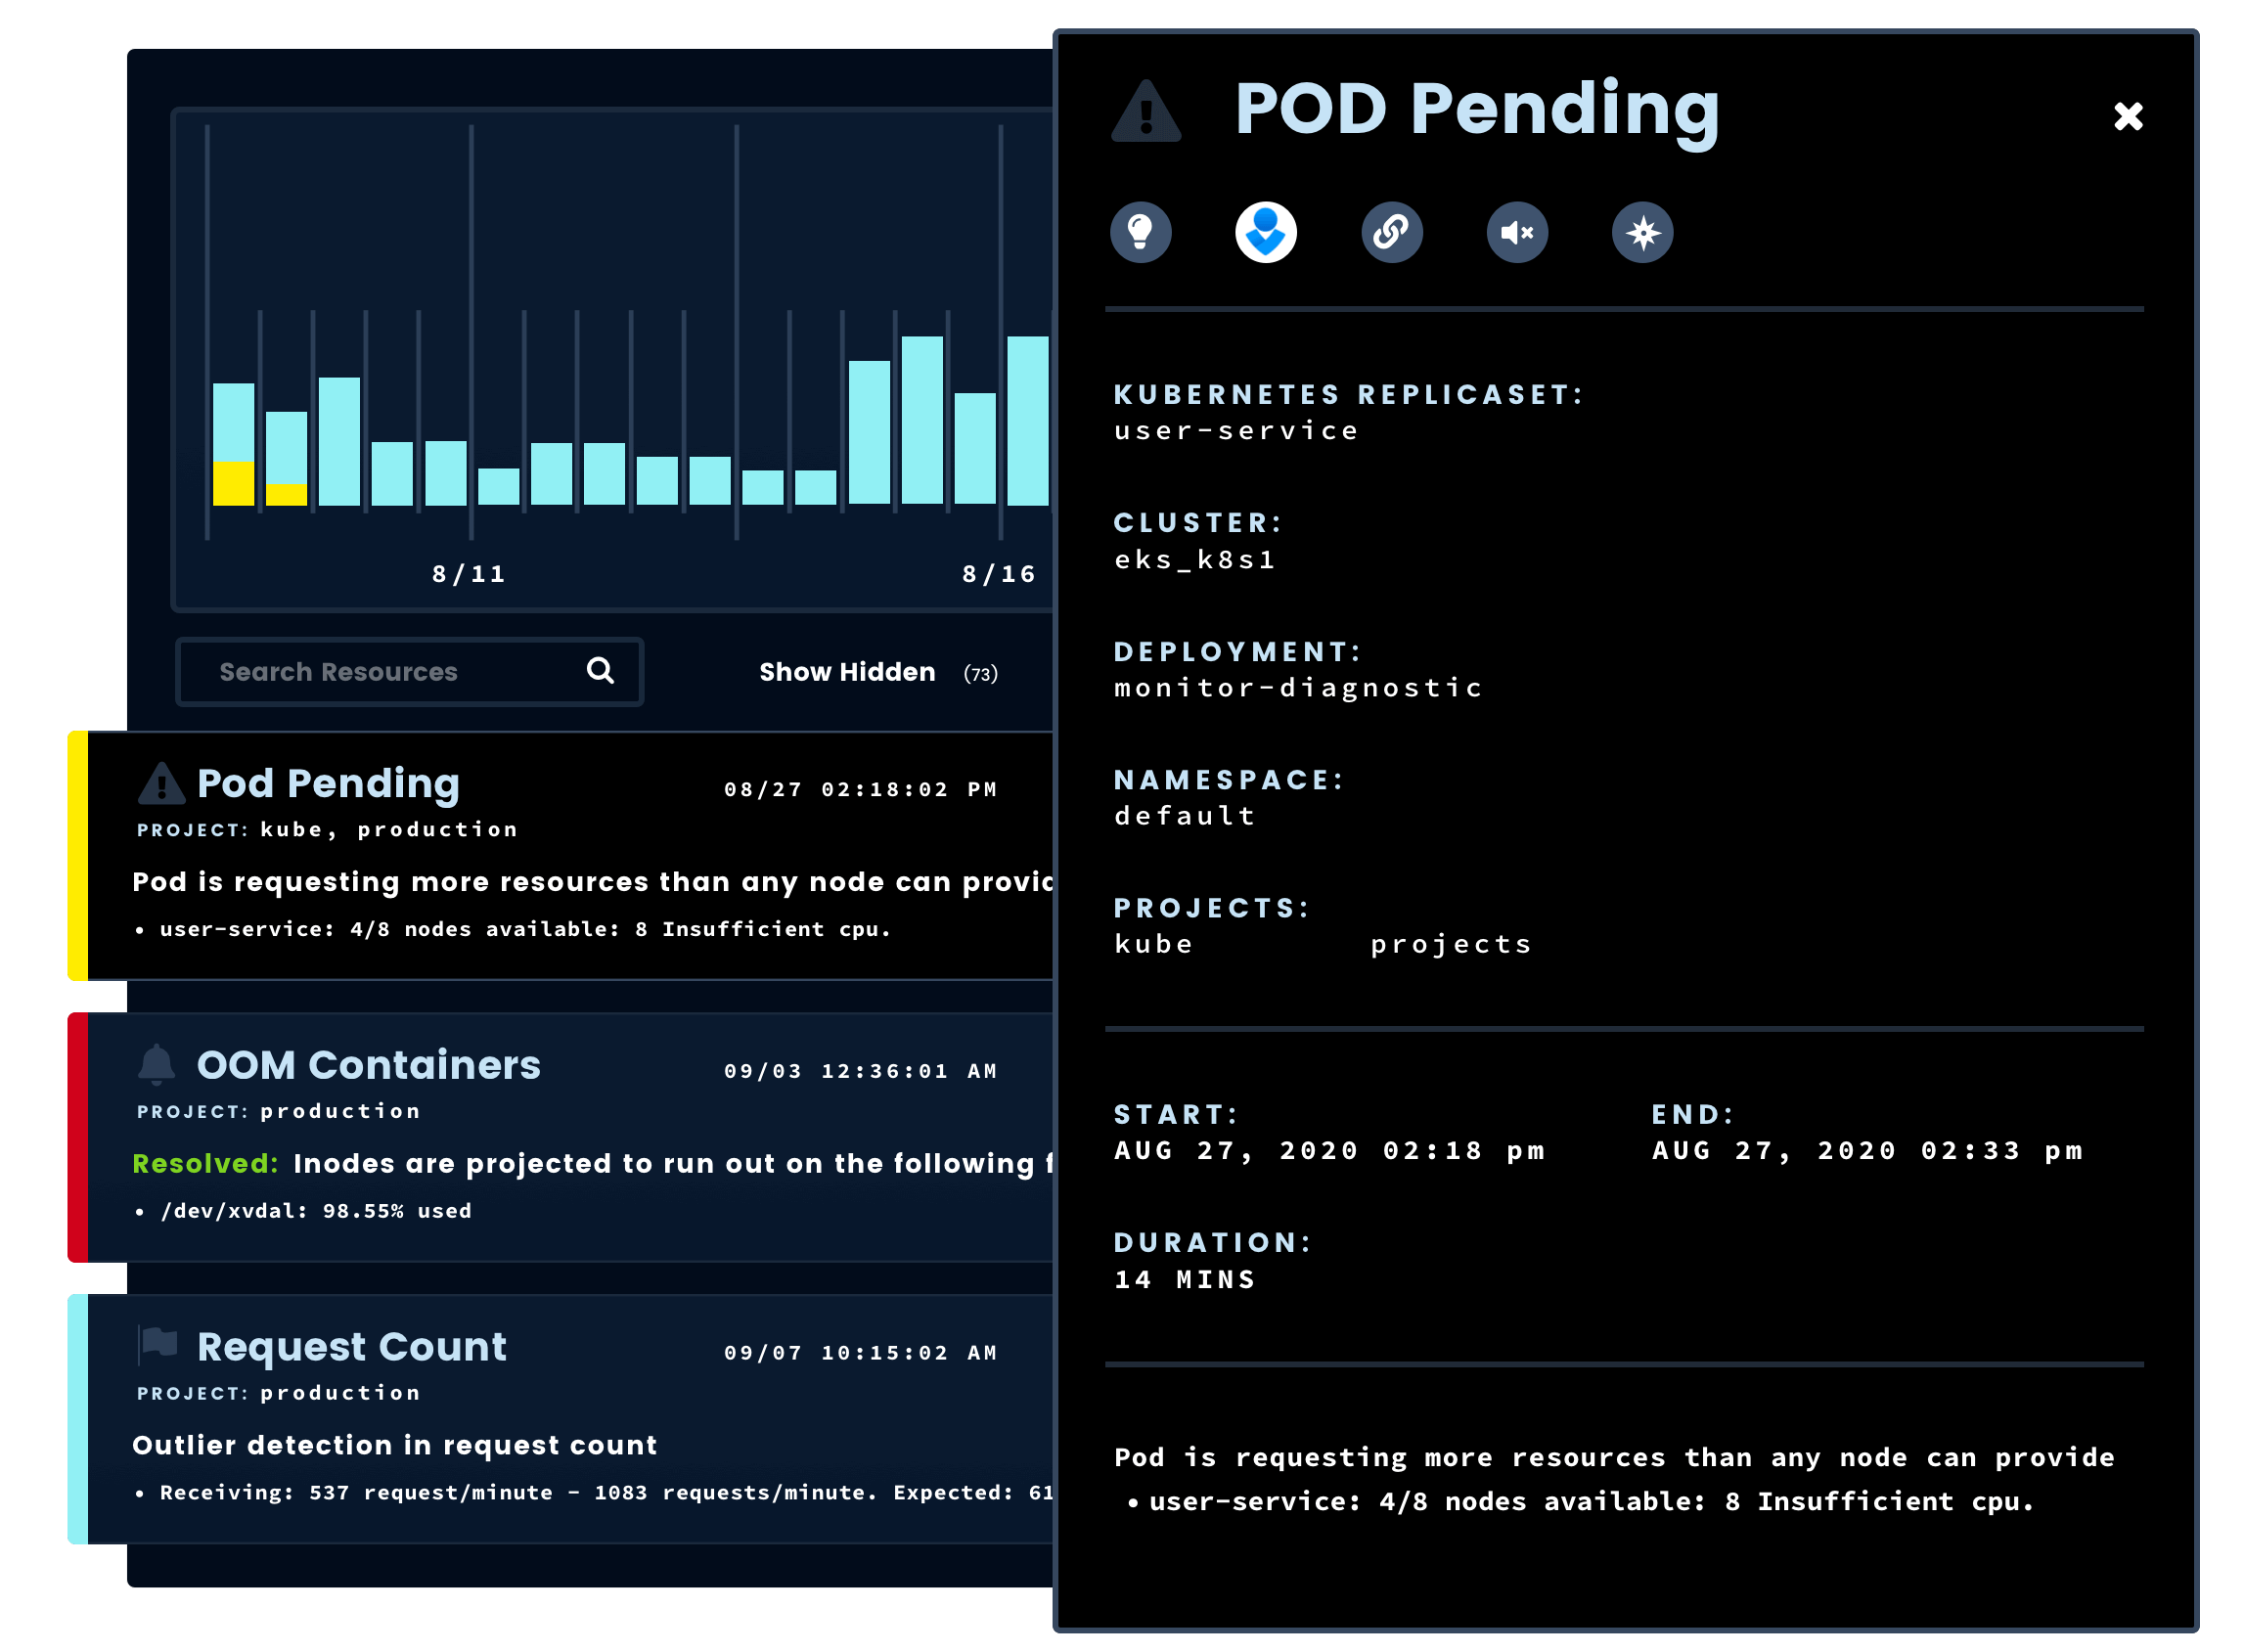This screenshot has width=2244, height=1652.
Task: Click the 8/16 chart bar
Action: (x=1027, y=420)
